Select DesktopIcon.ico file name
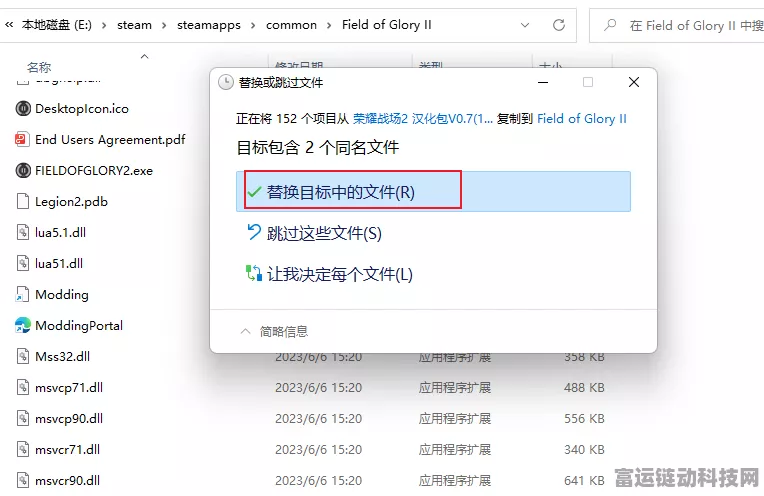 (82, 109)
